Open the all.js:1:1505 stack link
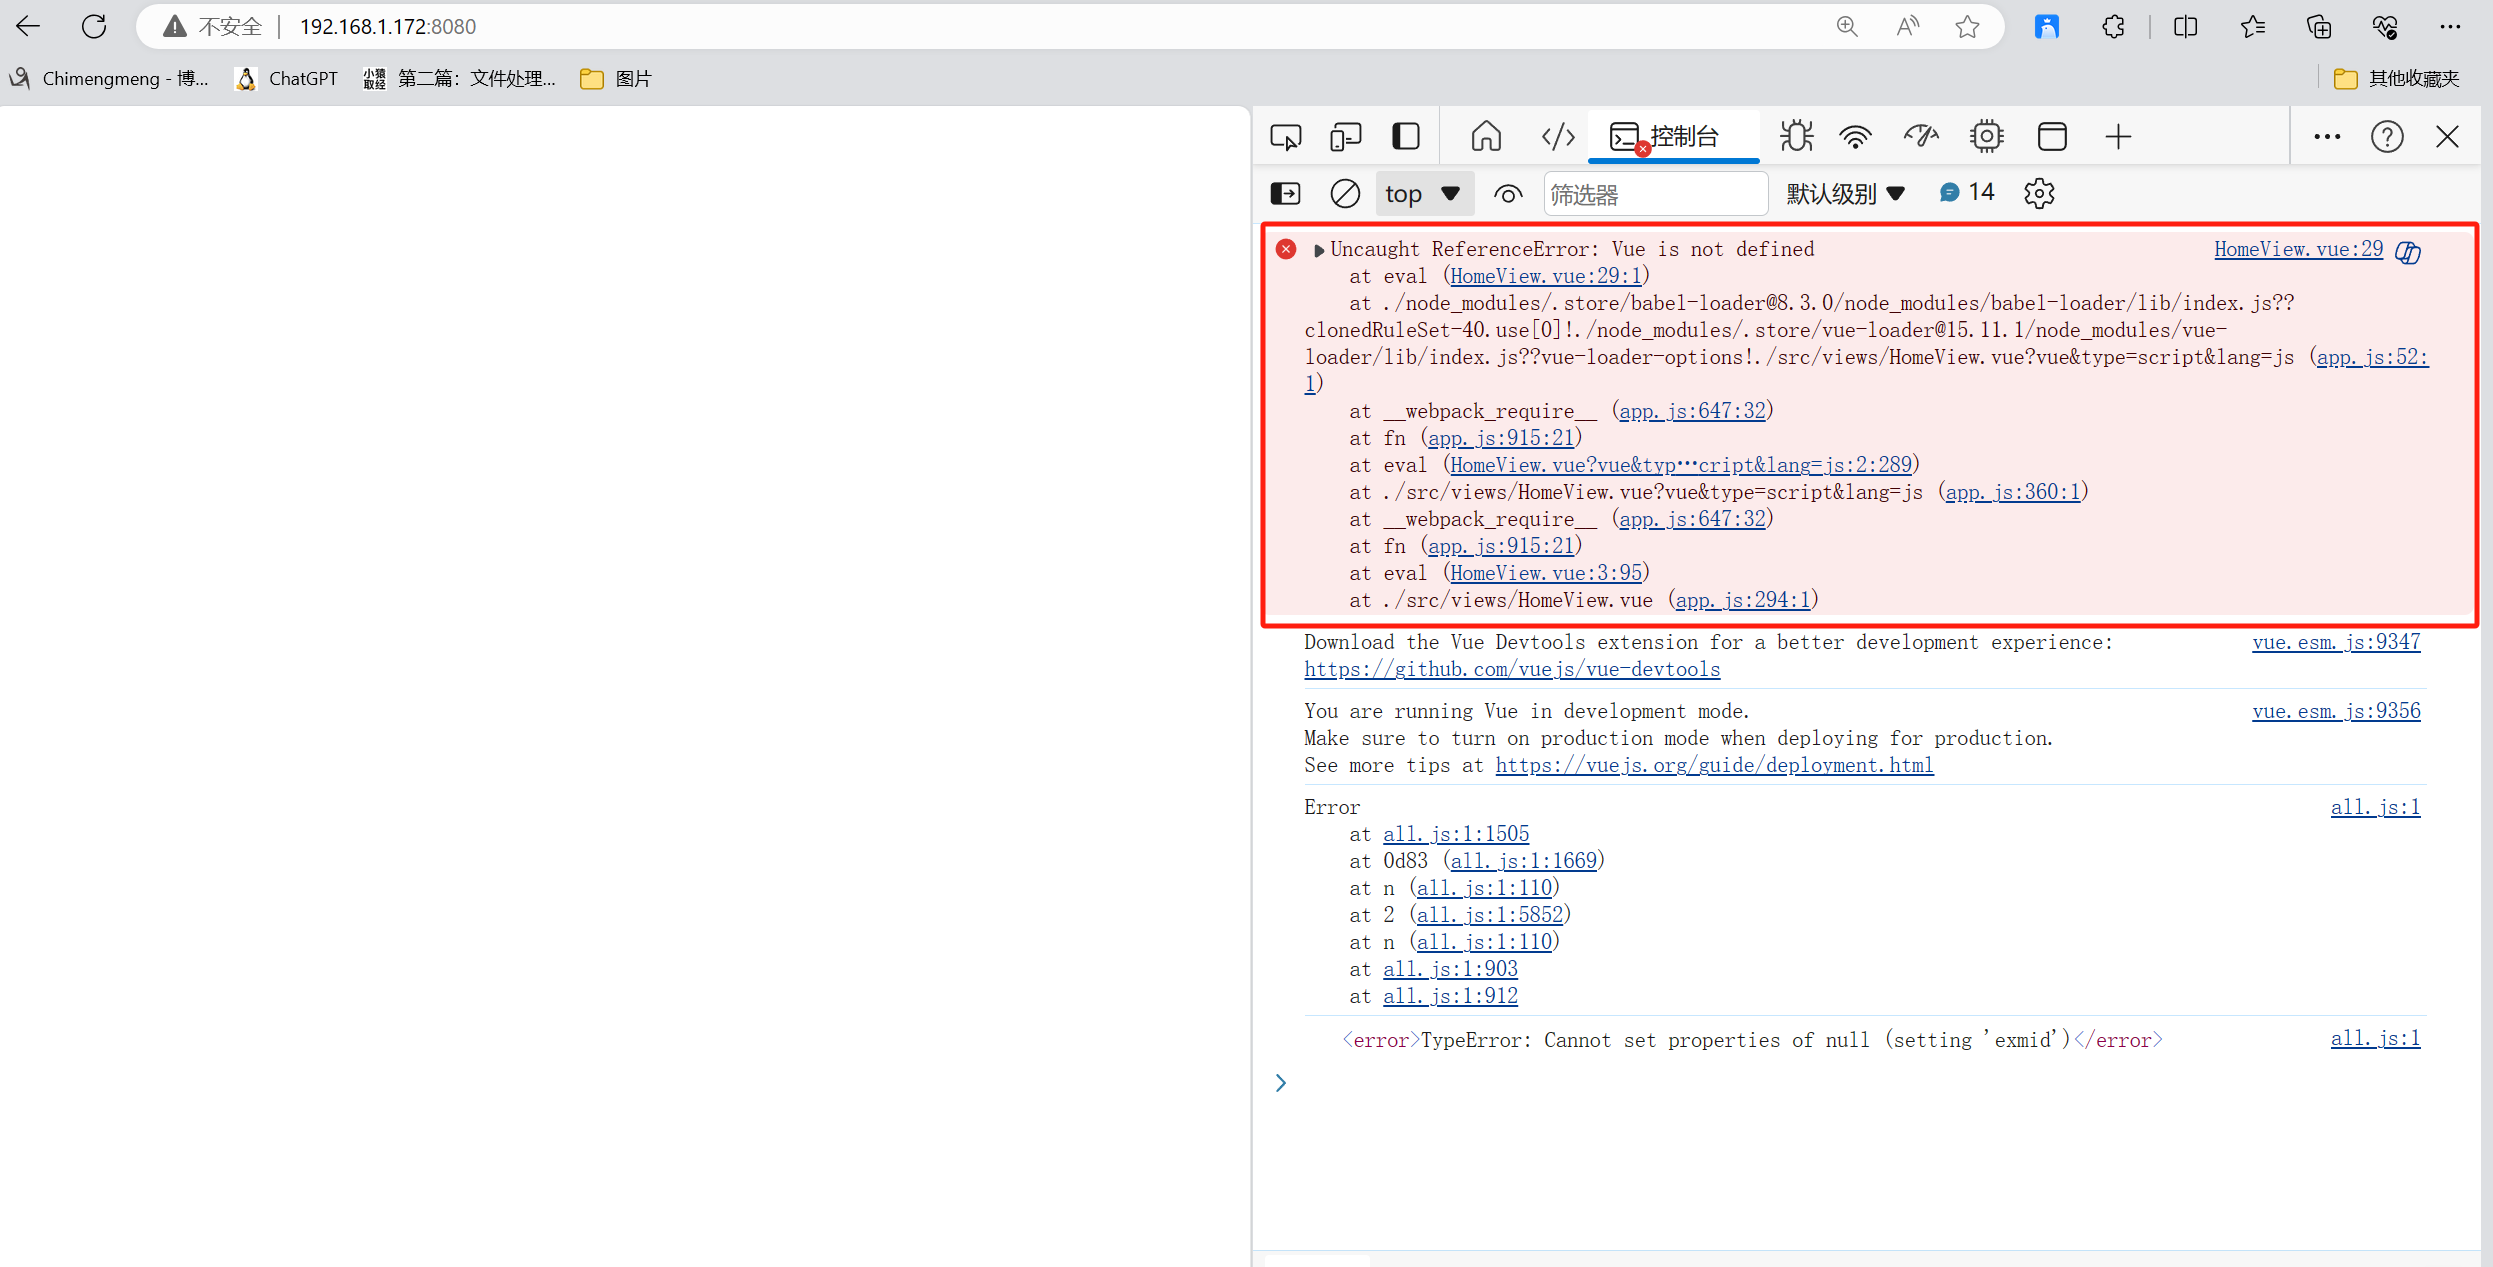The width and height of the screenshot is (2493, 1267). click(x=1456, y=834)
